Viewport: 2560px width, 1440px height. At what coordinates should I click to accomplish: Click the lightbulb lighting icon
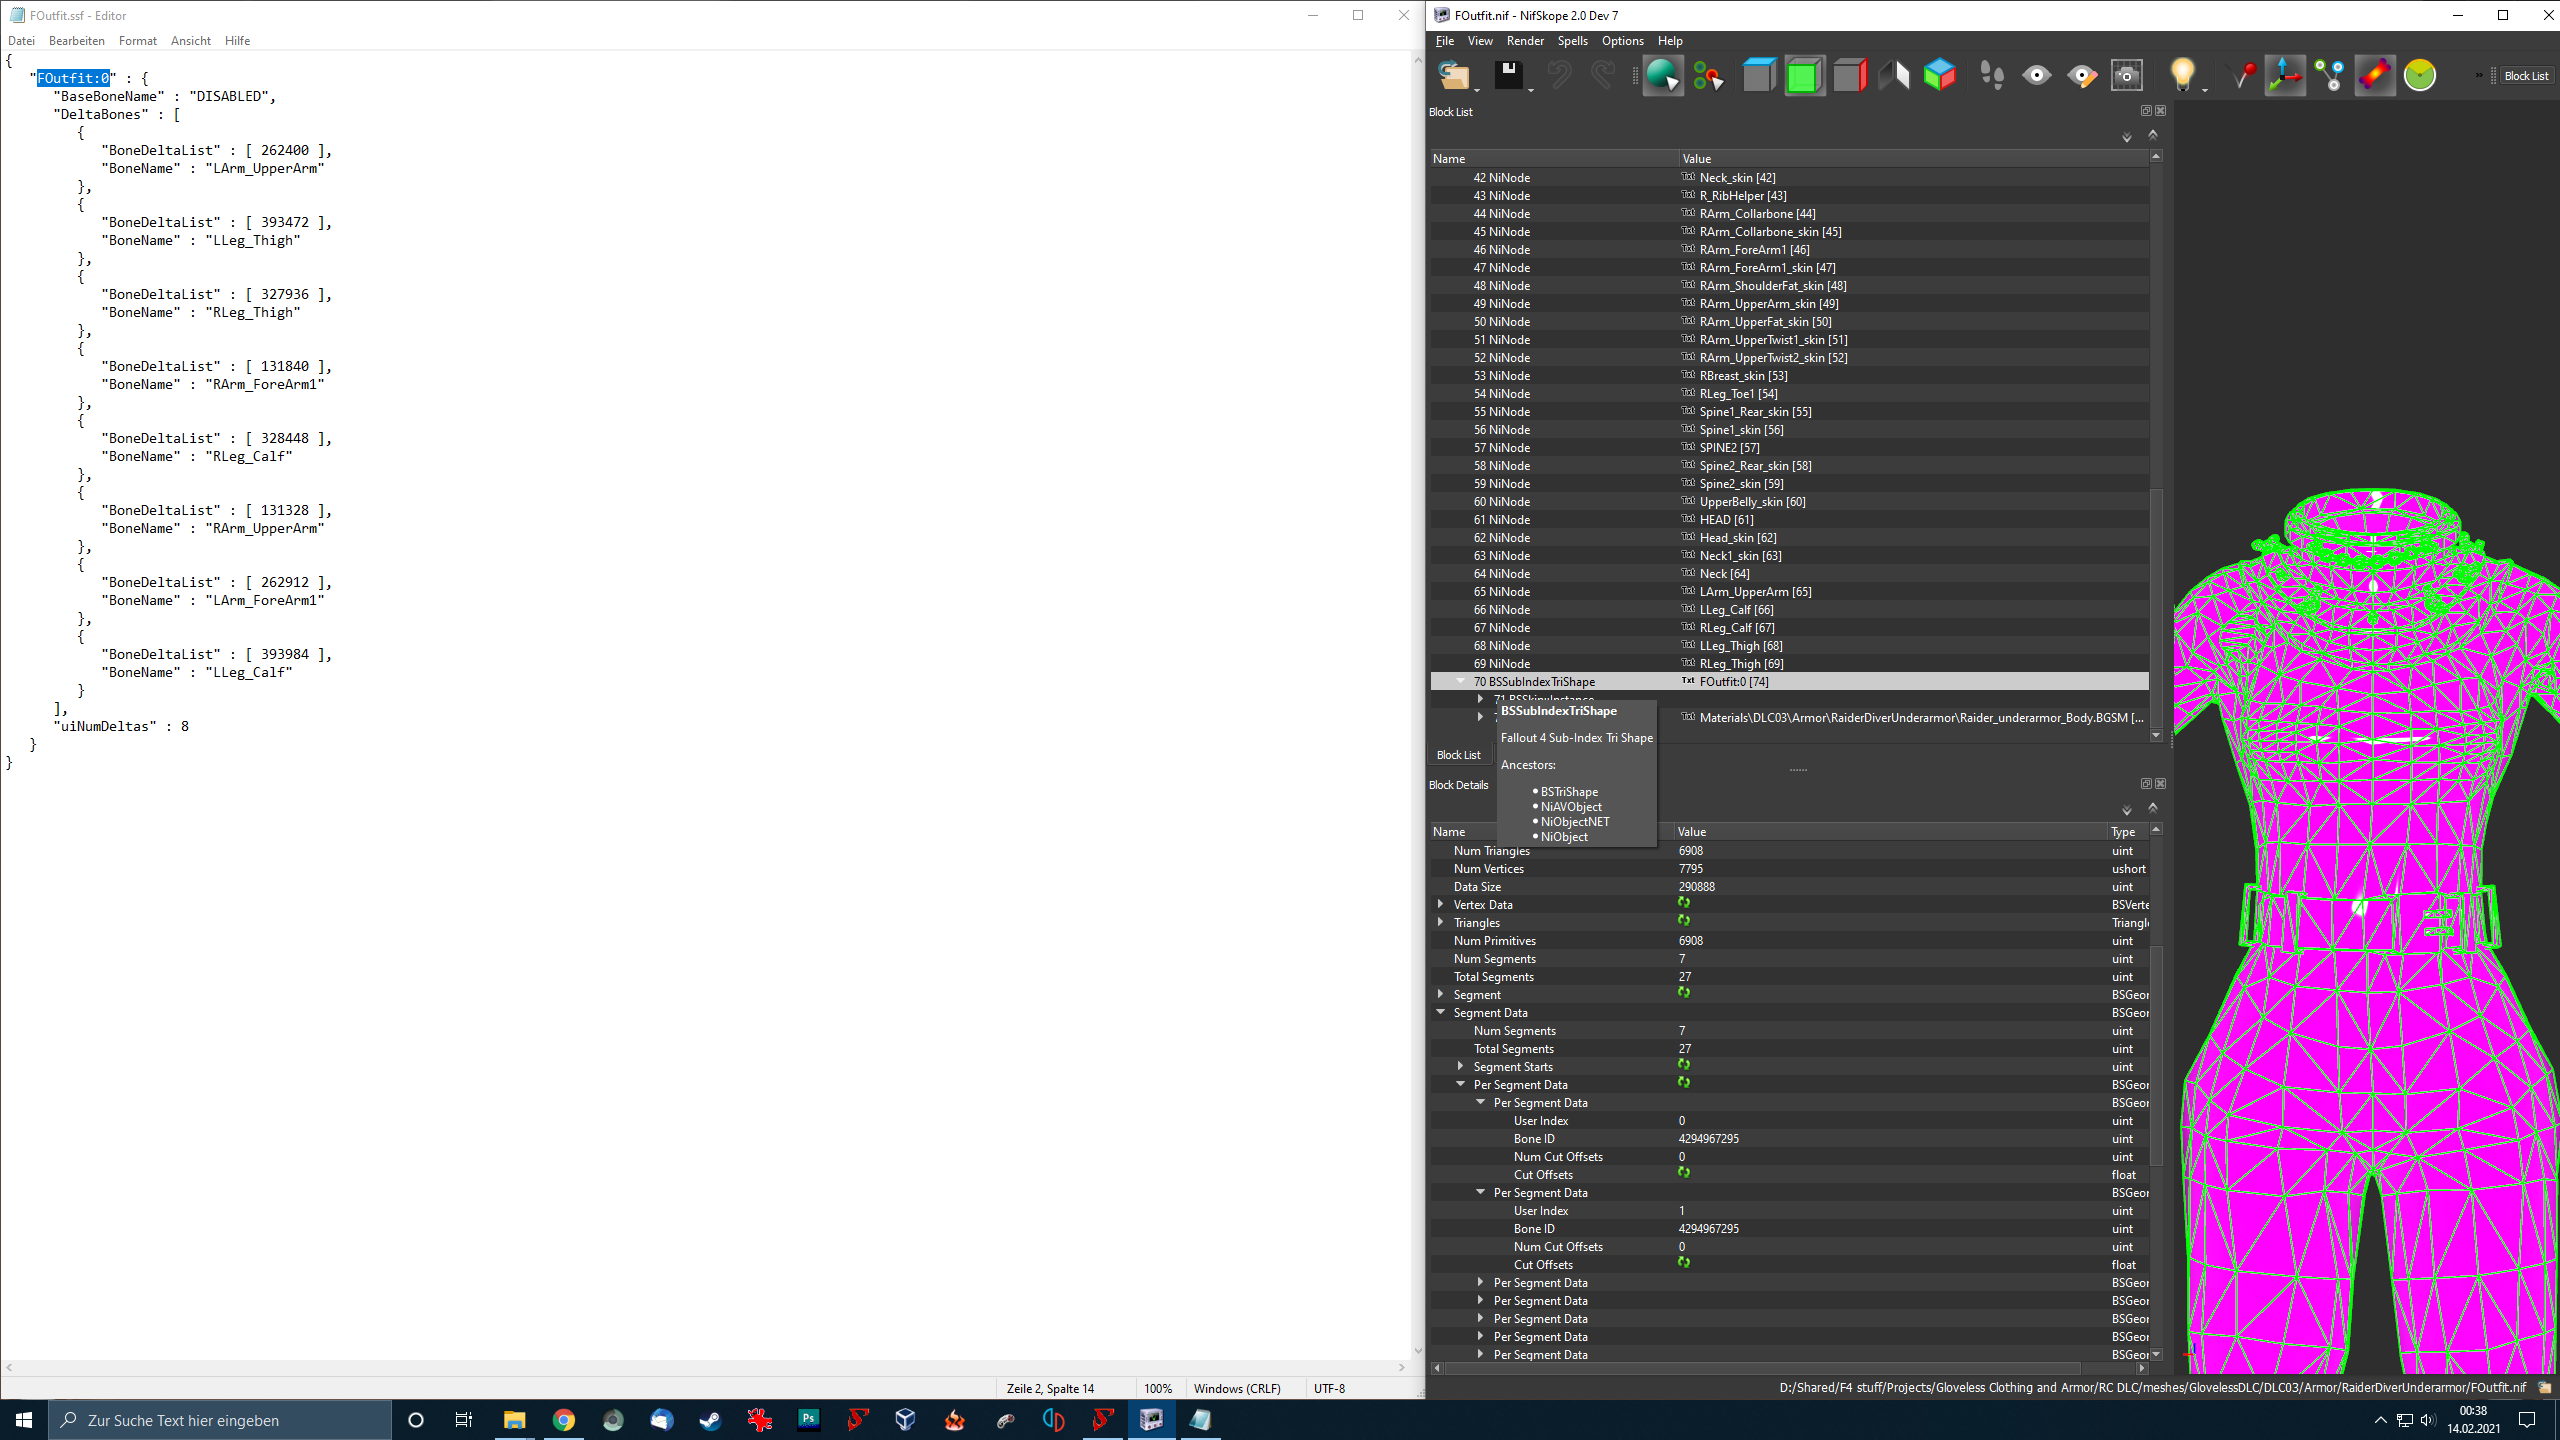point(2181,76)
